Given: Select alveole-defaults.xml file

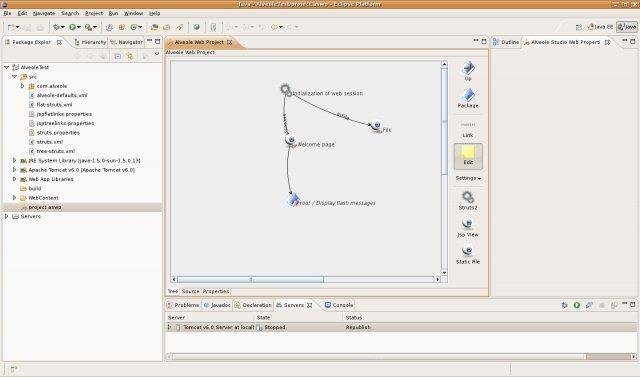Looking at the screenshot, I should point(62,95).
